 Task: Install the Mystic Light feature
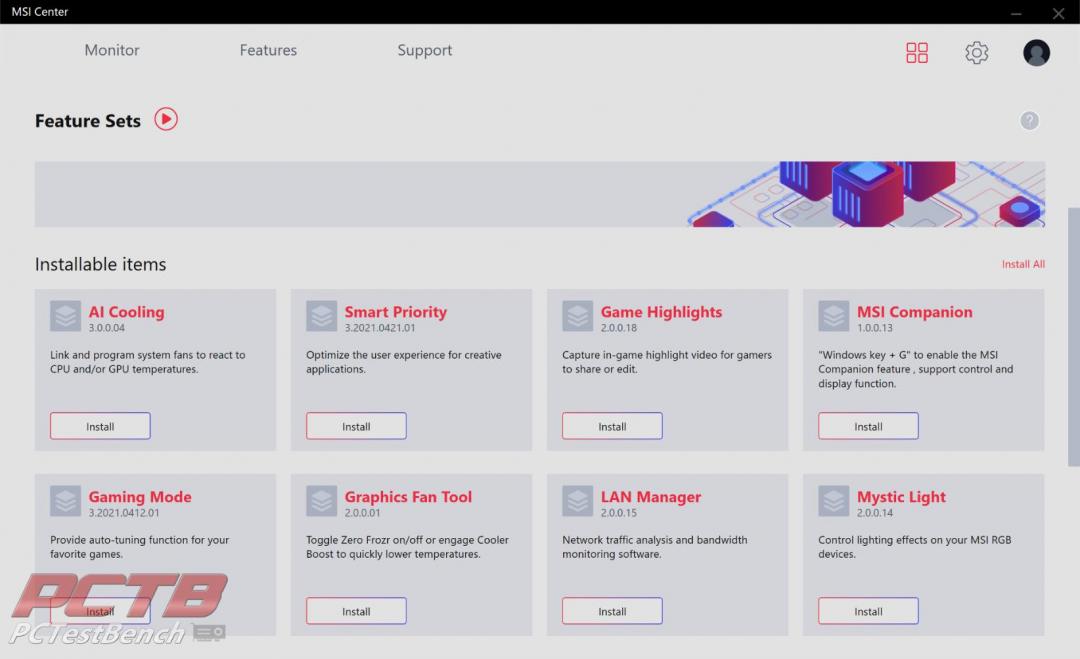(868, 611)
